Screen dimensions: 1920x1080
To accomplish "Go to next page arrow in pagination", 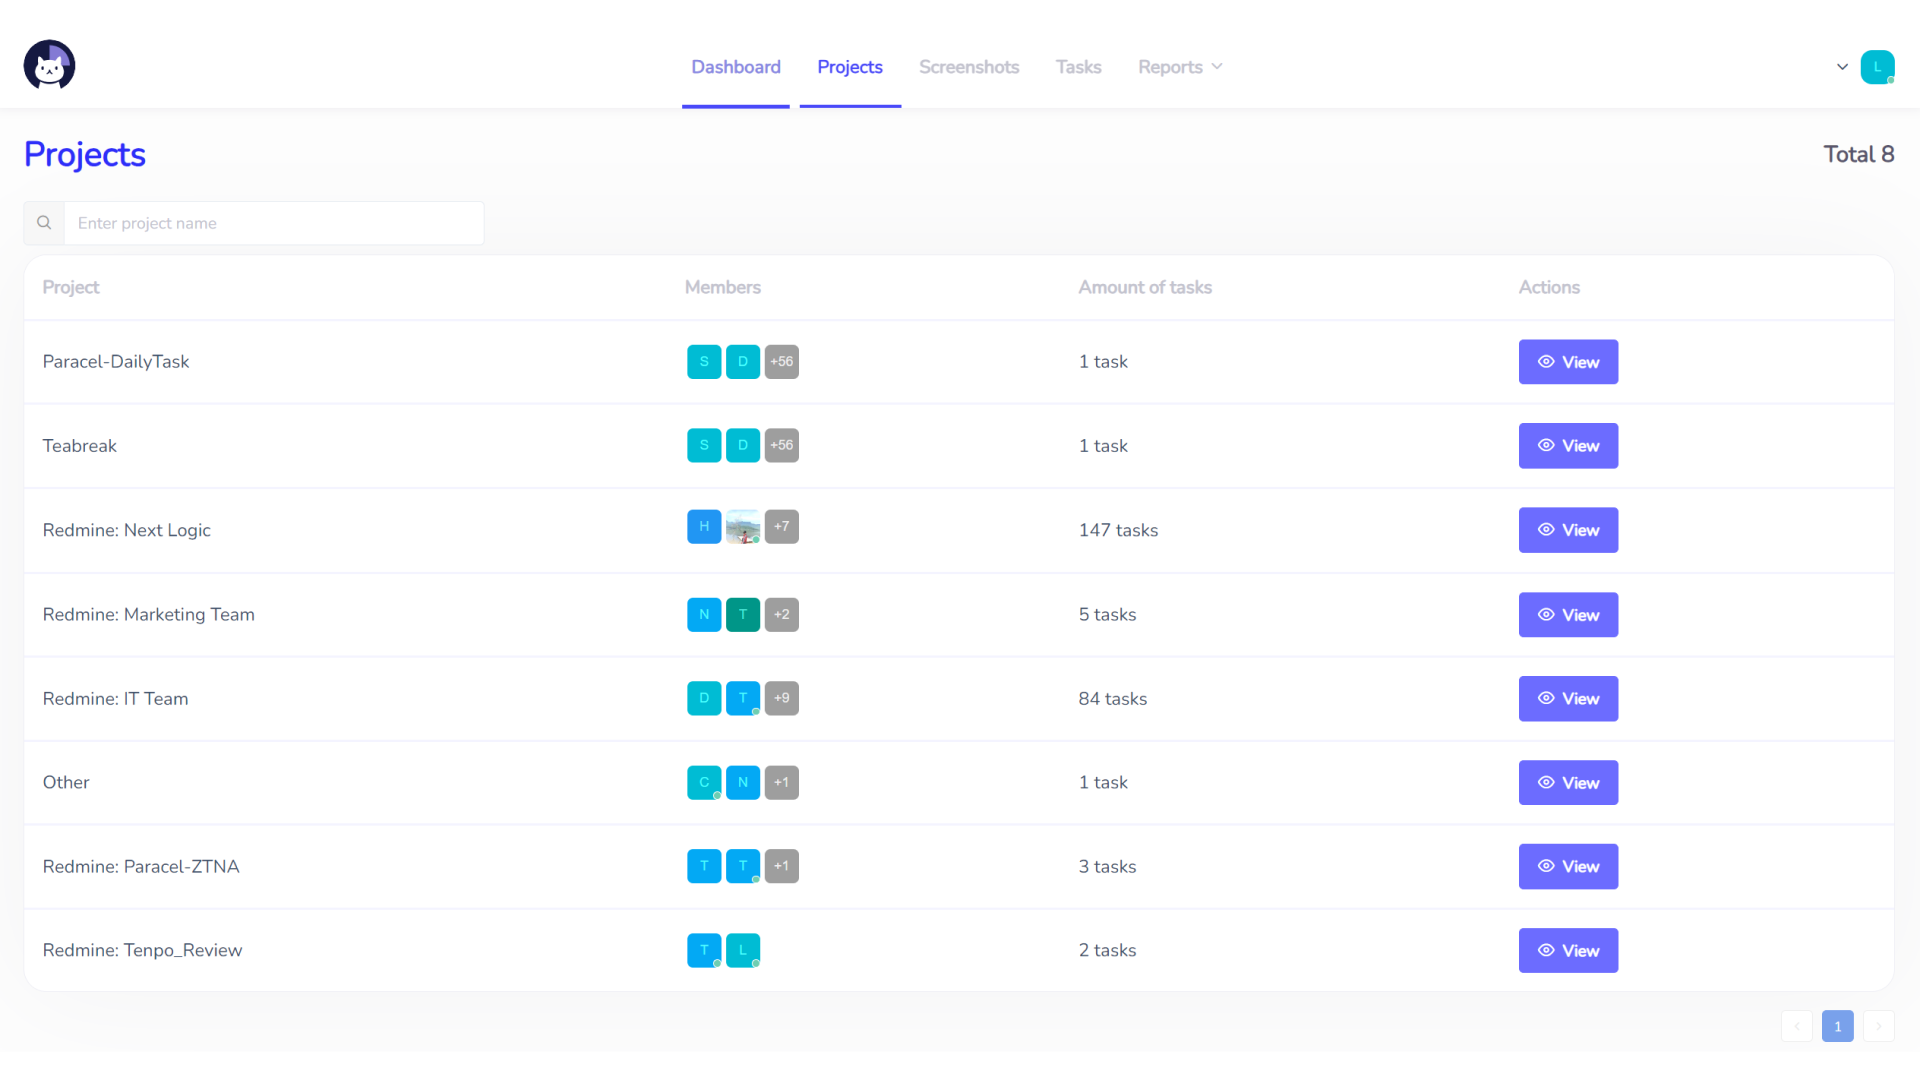I will 1878,1027.
